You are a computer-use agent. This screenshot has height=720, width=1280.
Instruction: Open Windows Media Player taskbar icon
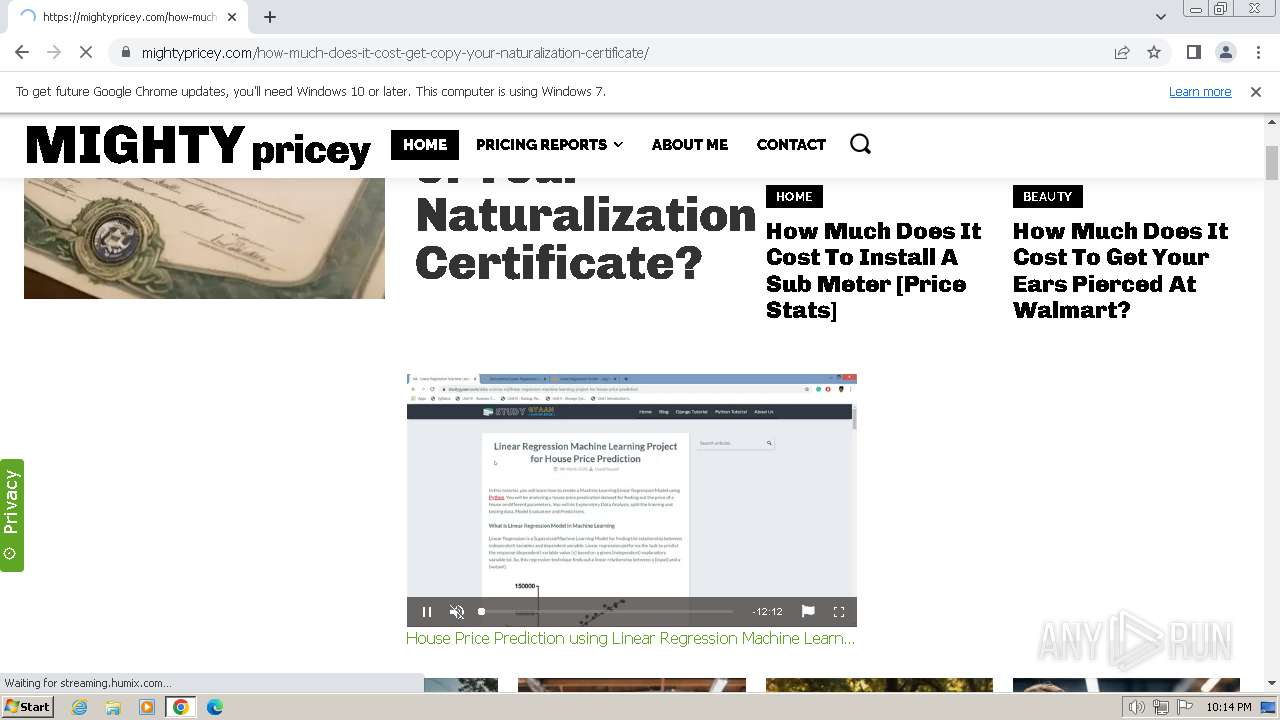(147, 707)
